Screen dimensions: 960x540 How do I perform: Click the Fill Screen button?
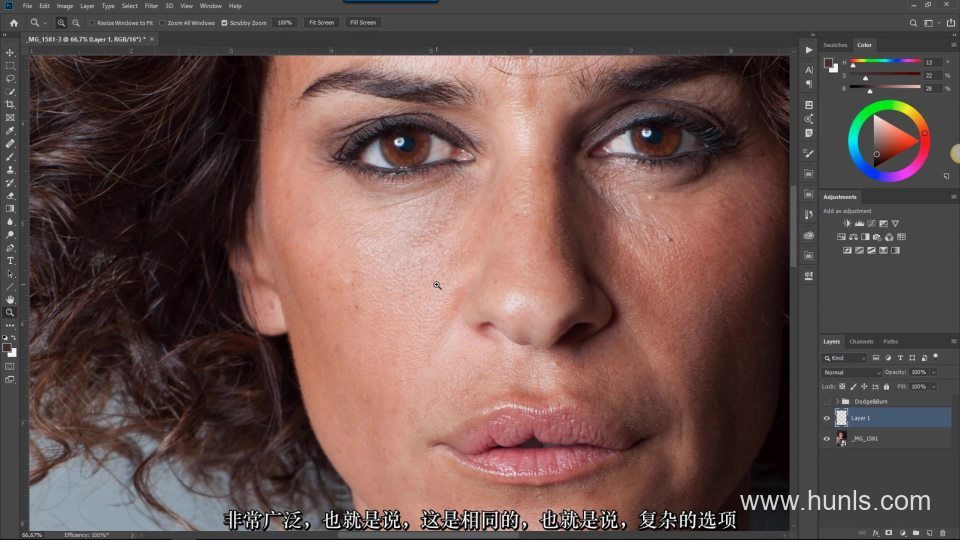pos(363,23)
